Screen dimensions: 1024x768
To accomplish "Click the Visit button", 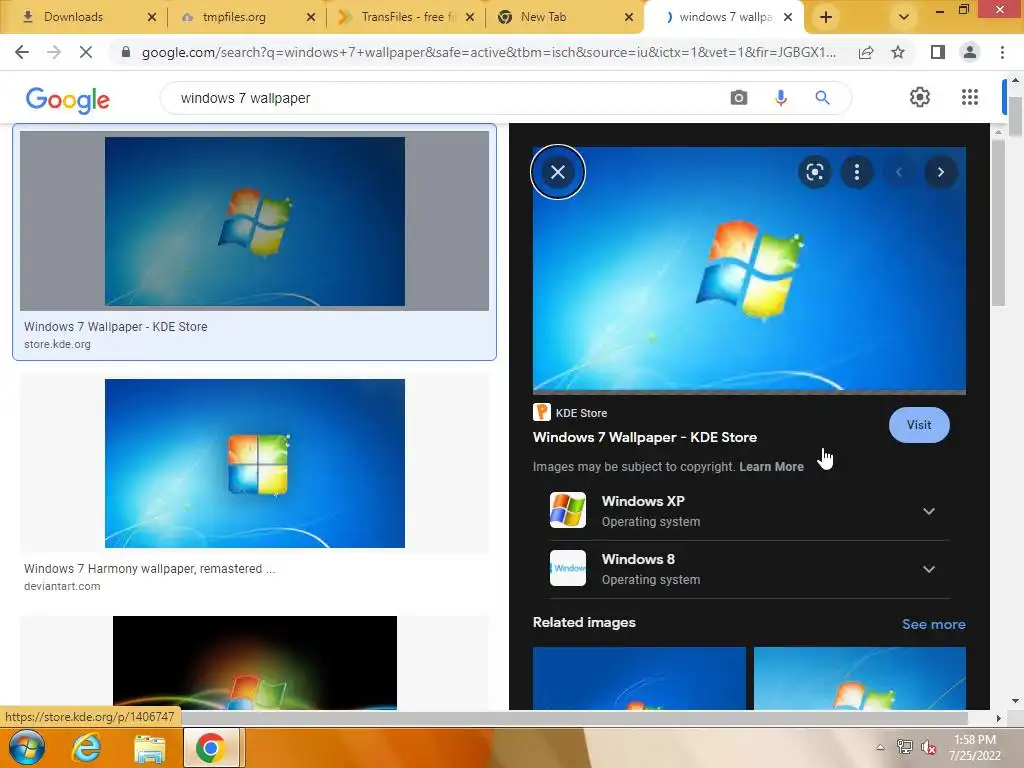I will click(x=919, y=425).
